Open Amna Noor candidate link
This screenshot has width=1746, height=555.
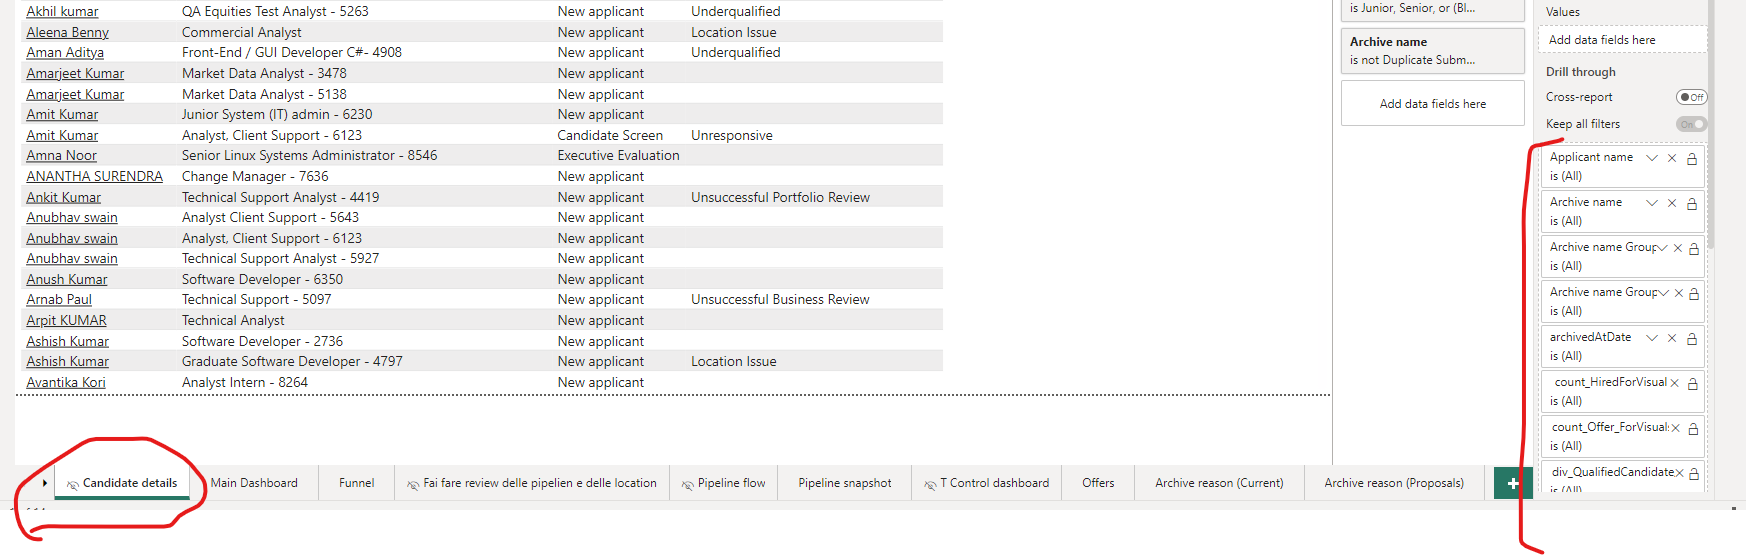[61, 155]
